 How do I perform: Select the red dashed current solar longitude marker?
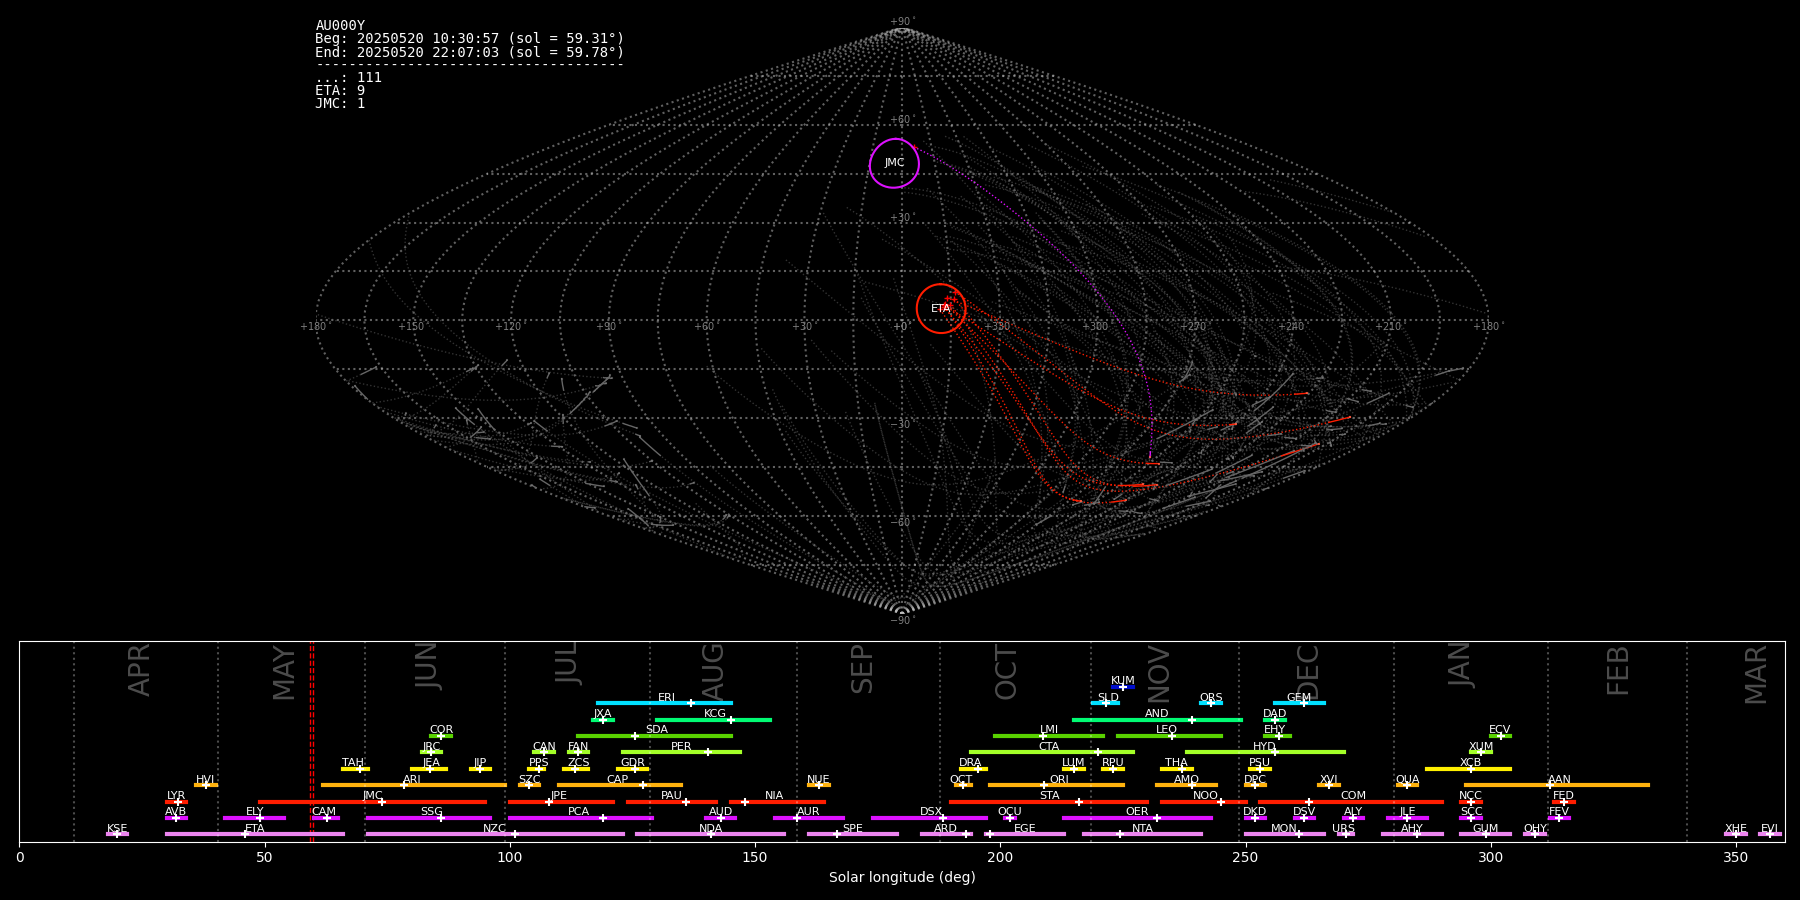point(312,741)
